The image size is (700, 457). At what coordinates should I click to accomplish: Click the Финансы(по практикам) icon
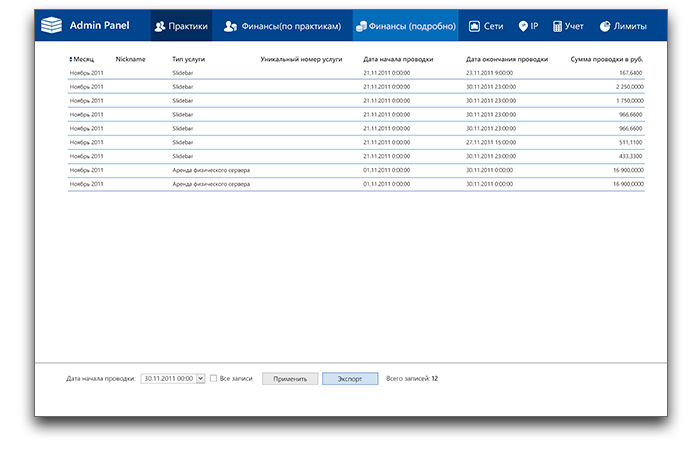coord(230,26)
